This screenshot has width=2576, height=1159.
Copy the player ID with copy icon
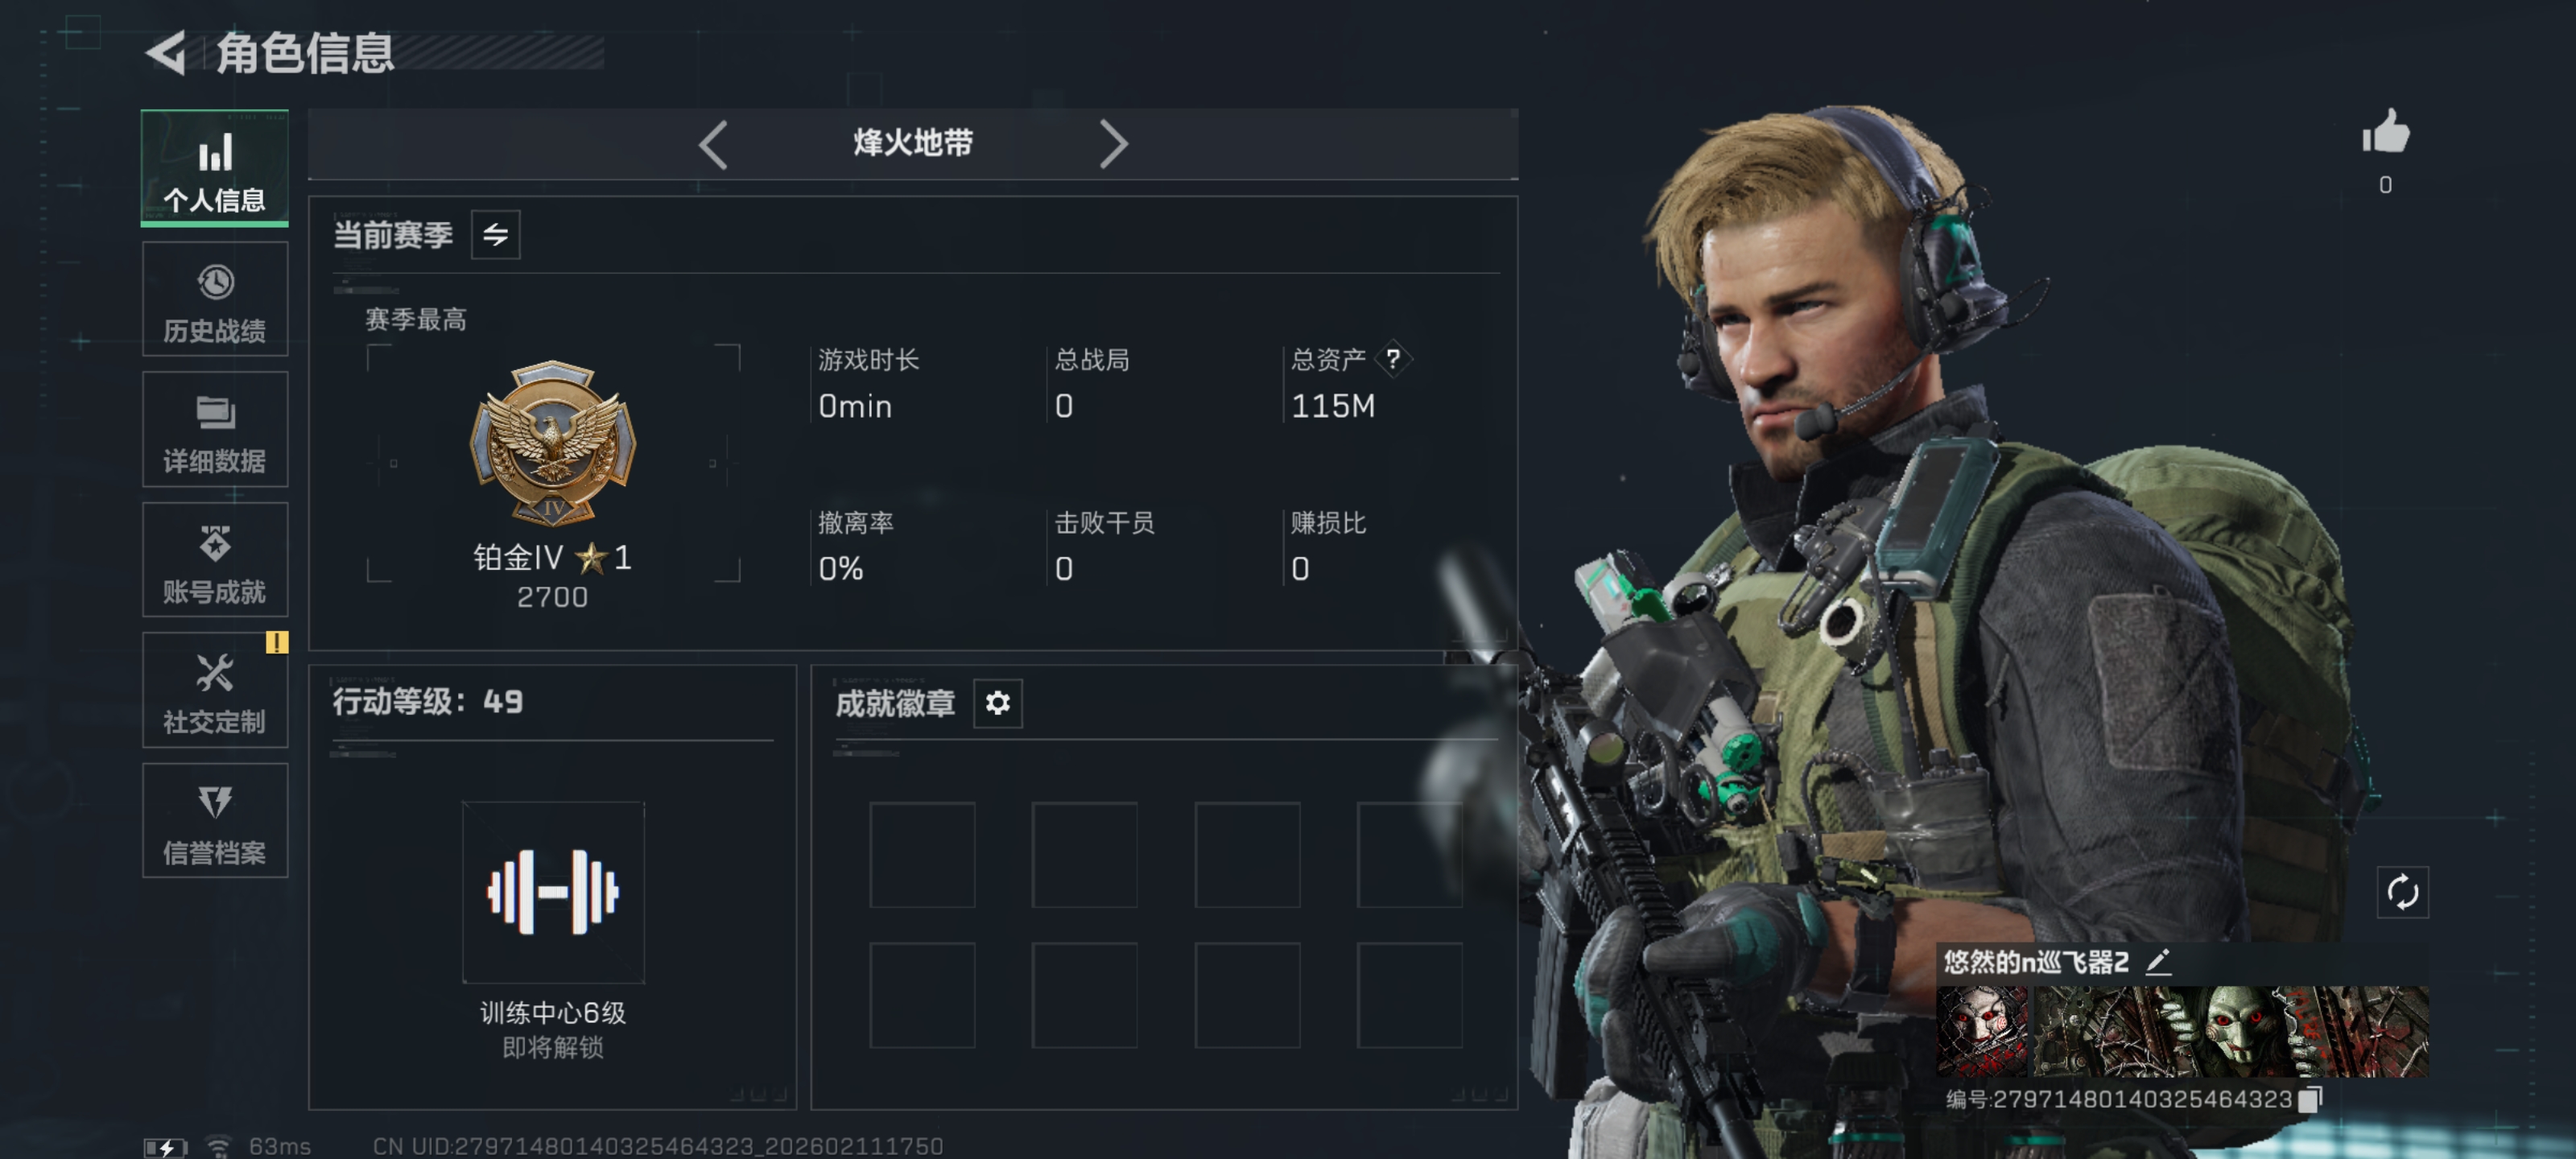coord(2310,1099)
